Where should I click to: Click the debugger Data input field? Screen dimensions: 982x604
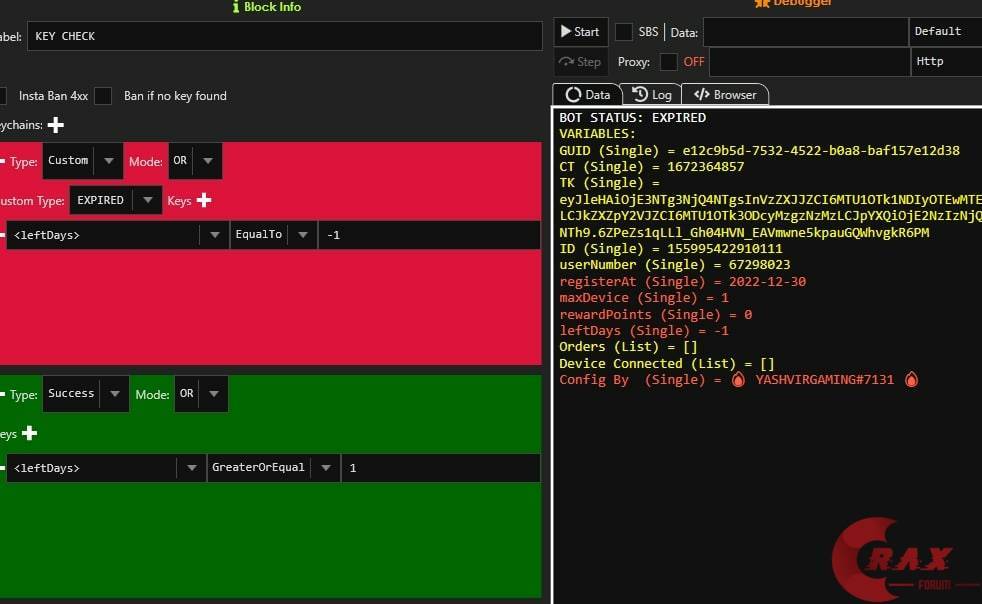[806, 32]
